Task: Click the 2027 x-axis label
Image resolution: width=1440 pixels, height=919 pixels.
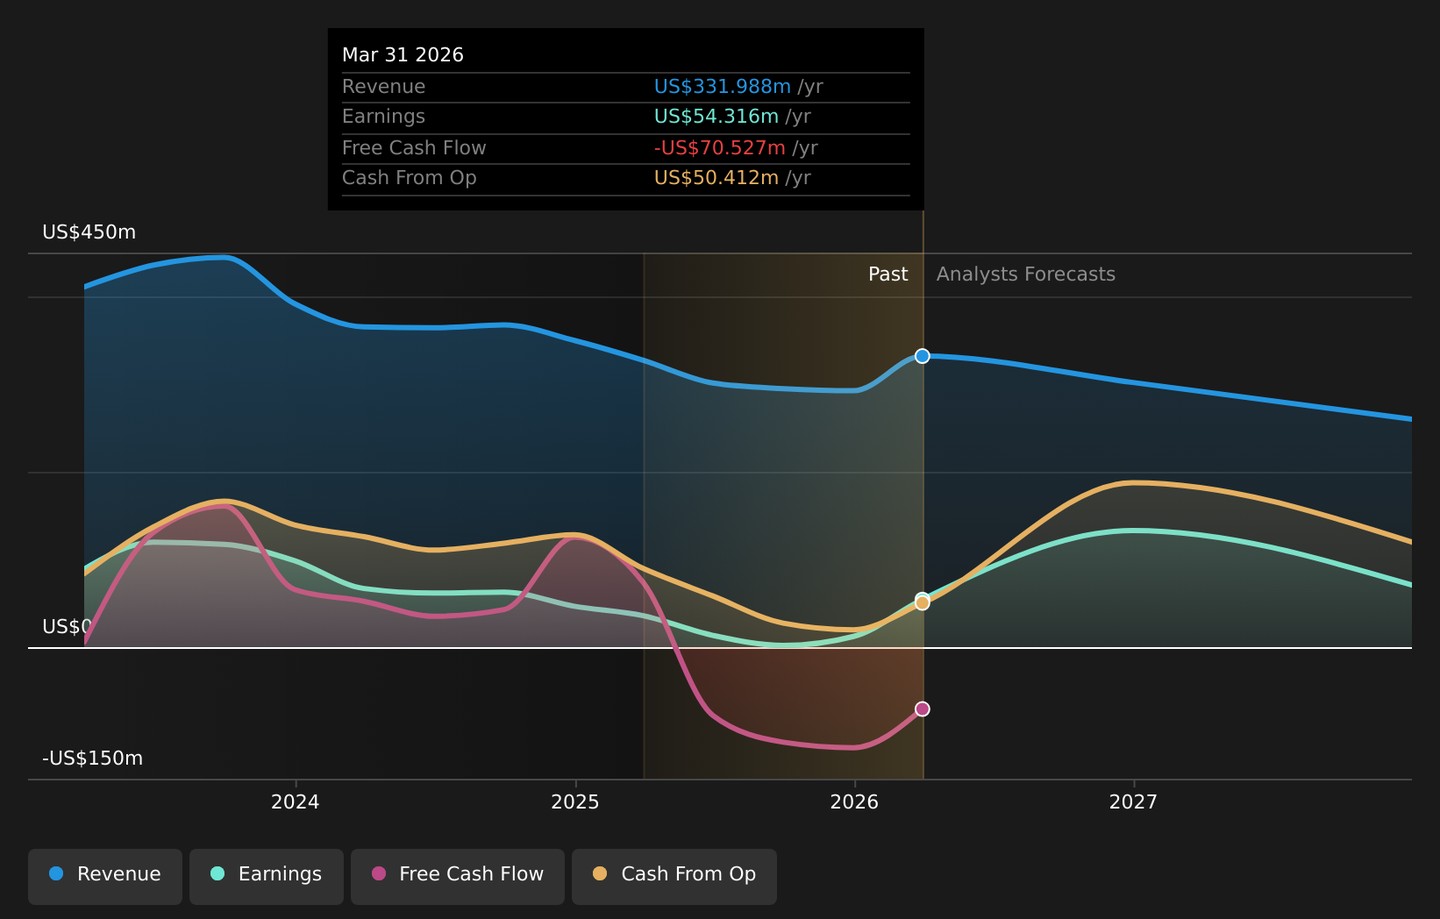Action: coord(1133,802)
